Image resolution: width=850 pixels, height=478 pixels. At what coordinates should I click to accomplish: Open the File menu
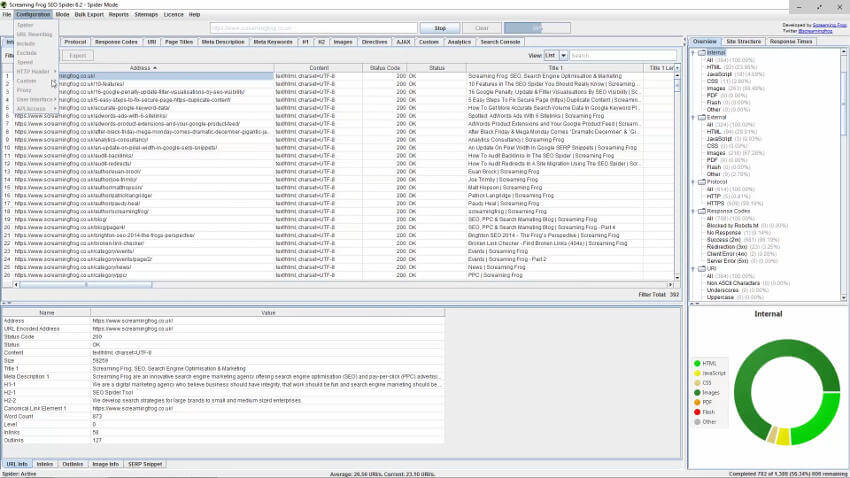point(7,15)
